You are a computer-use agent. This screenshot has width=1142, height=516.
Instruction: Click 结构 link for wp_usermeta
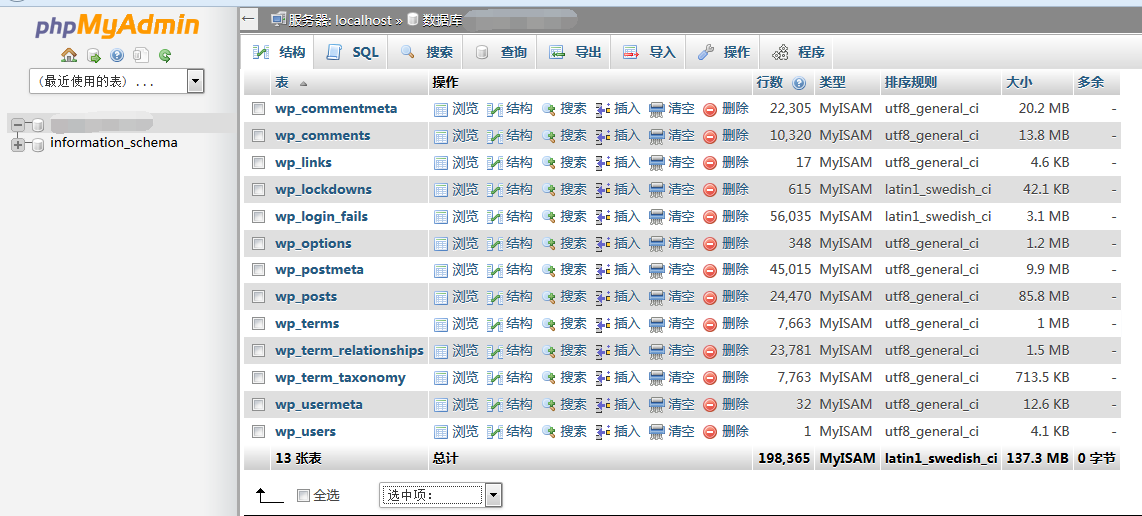click(x=519, y=404)
